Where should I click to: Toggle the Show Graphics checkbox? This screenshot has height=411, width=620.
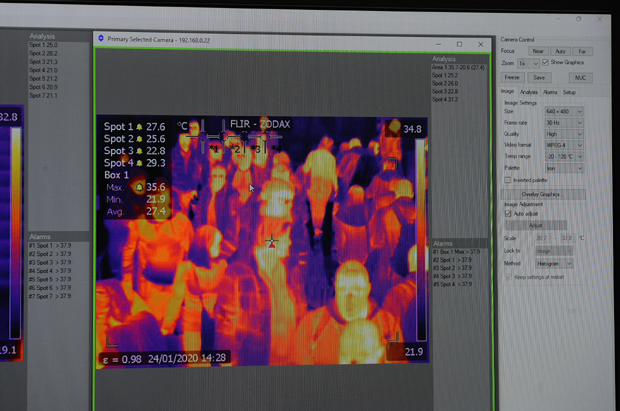click(x=545, y=62)
